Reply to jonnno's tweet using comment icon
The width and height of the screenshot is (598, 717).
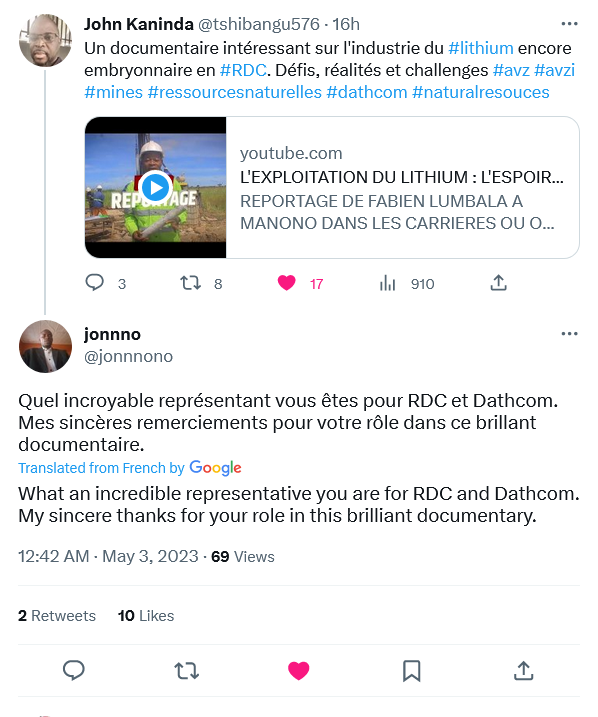click(74, 671)
